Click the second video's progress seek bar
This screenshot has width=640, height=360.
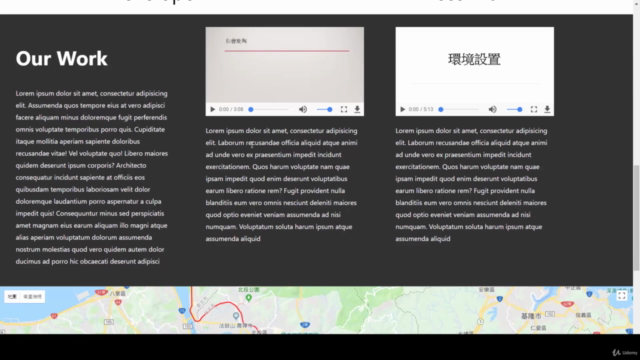(x=458, y=109)
